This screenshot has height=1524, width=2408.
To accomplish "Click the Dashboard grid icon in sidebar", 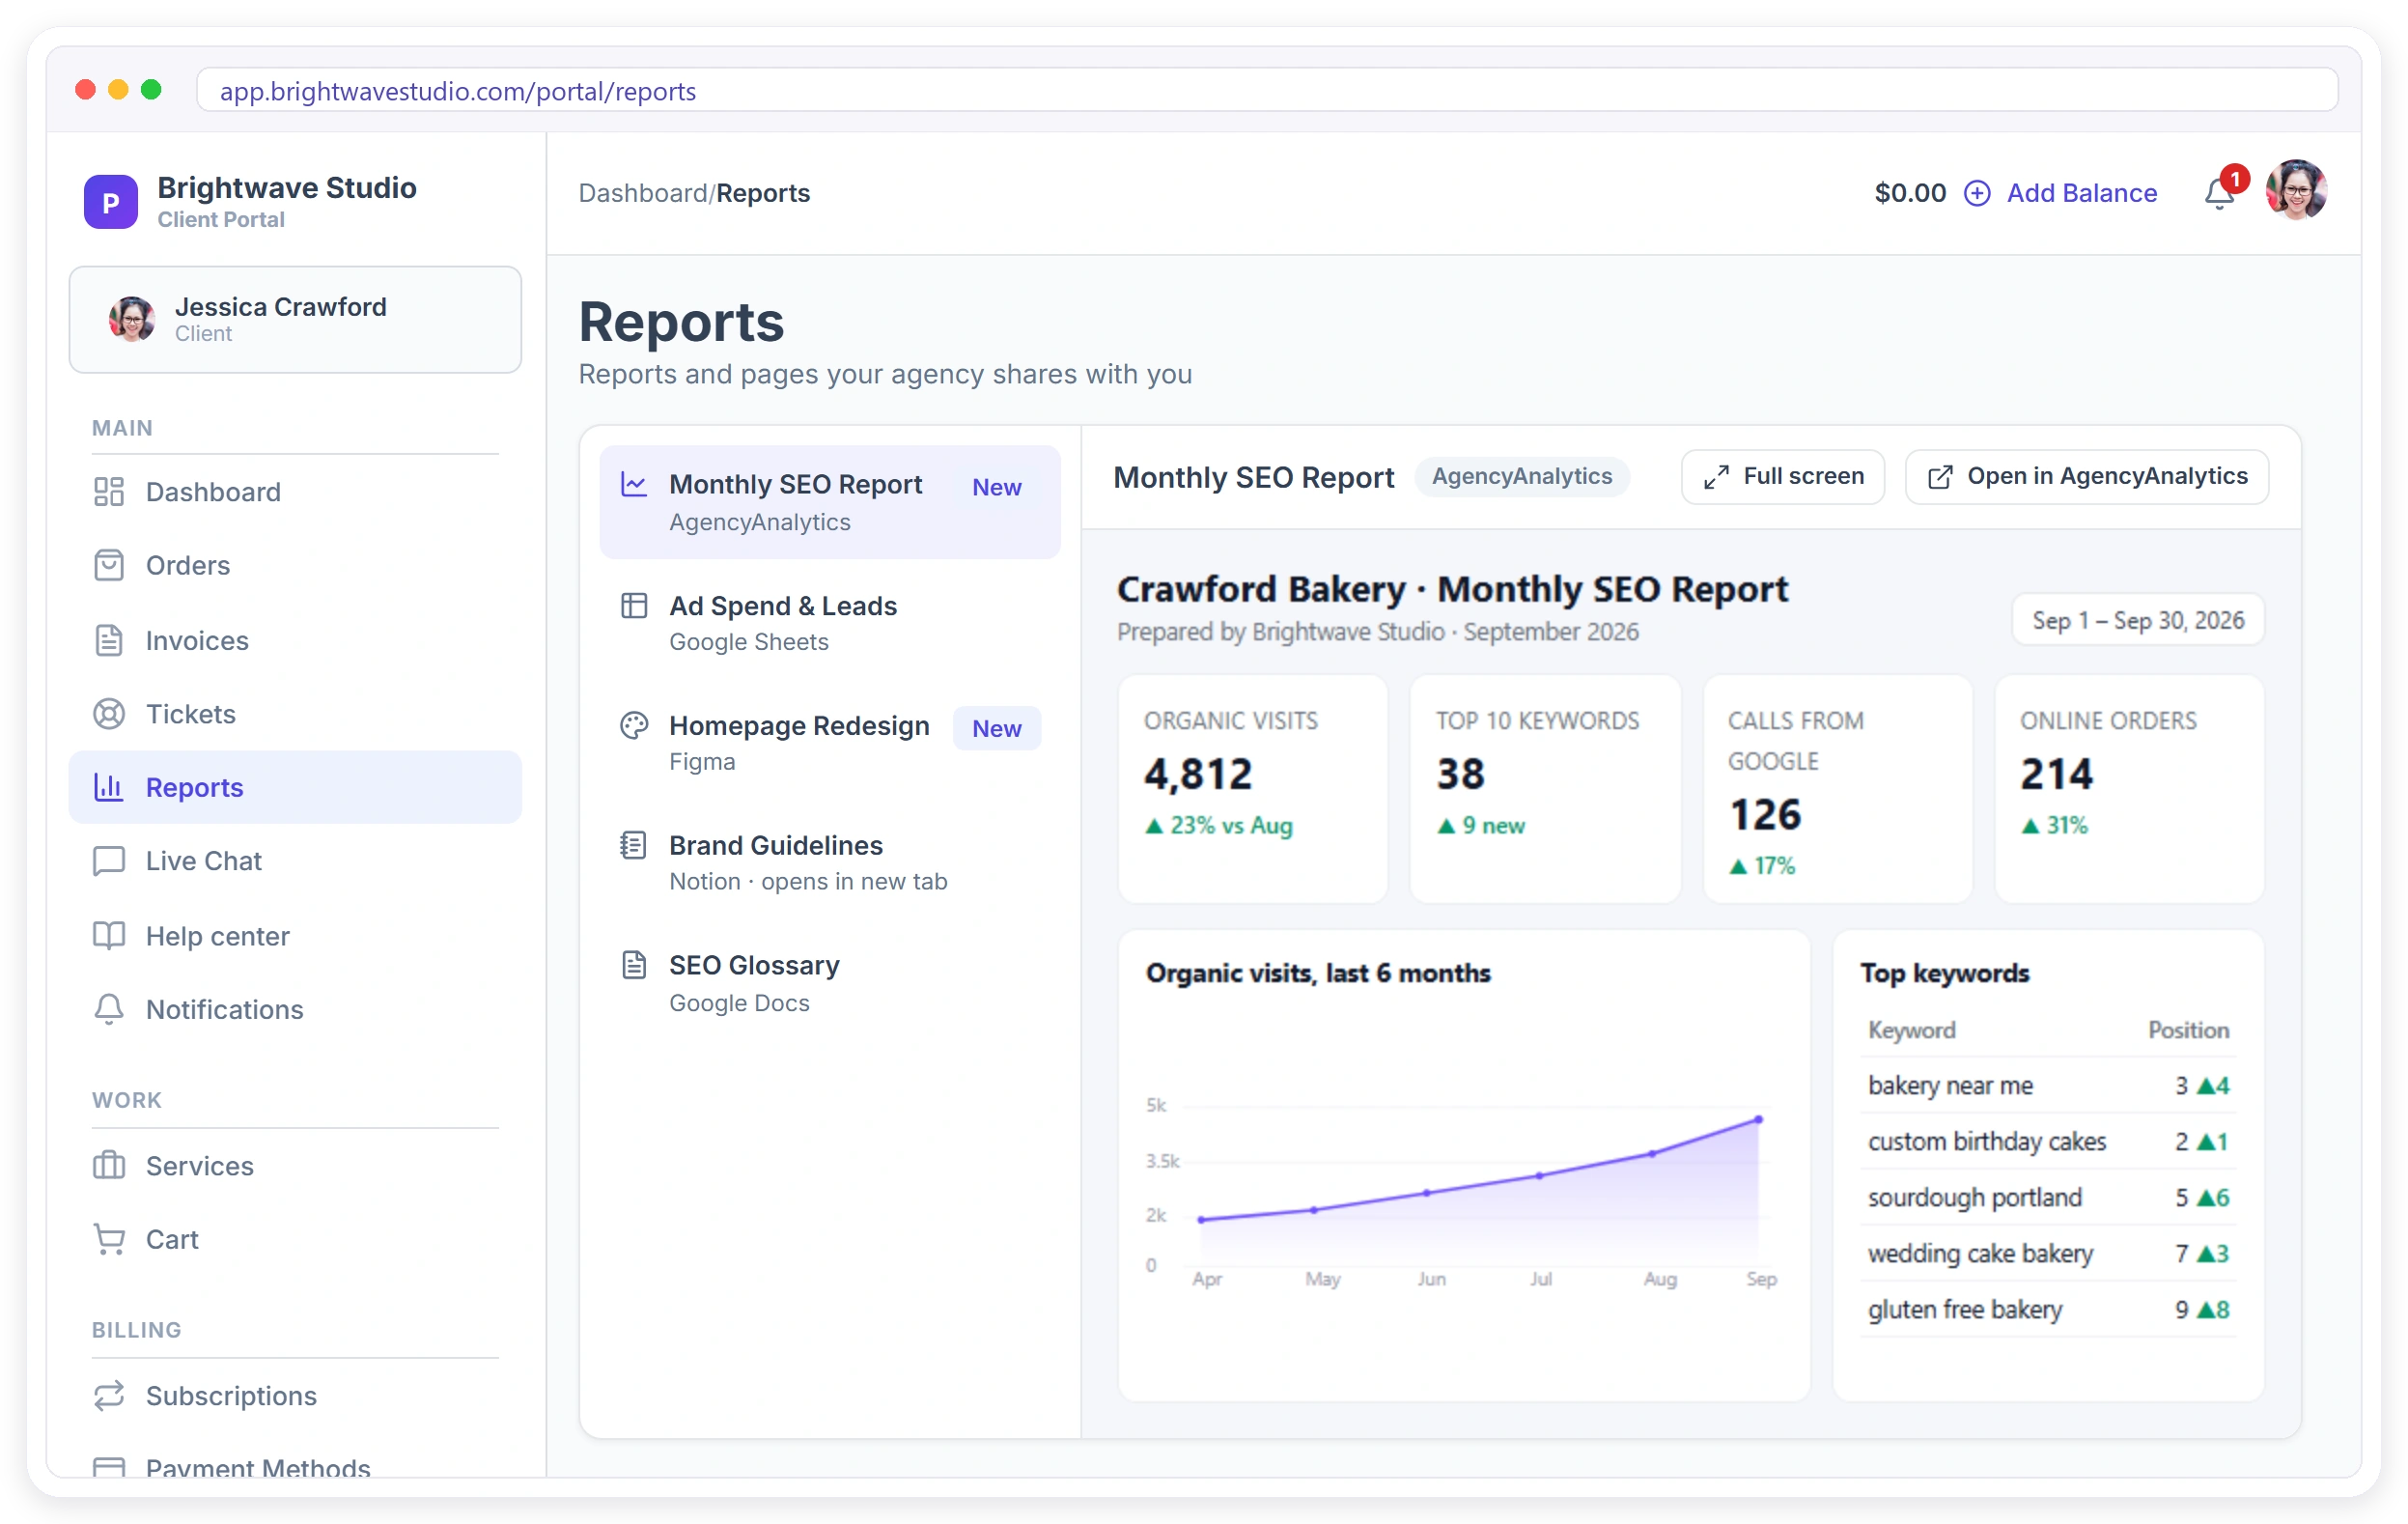I will (x=109, y=492).
